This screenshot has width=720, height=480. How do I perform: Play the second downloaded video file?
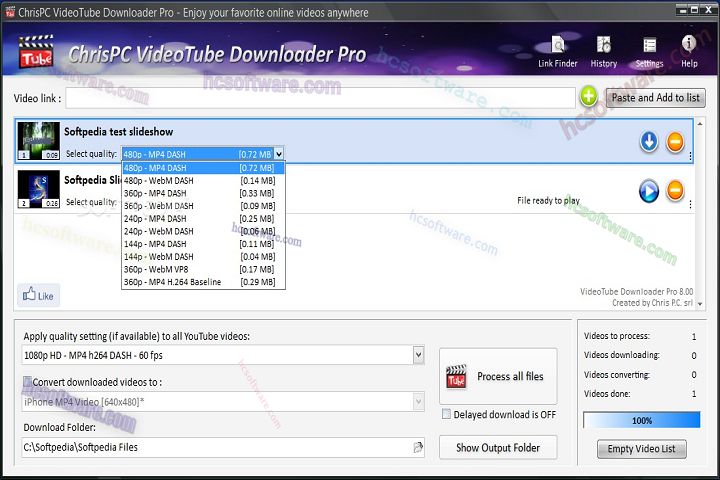649,191
